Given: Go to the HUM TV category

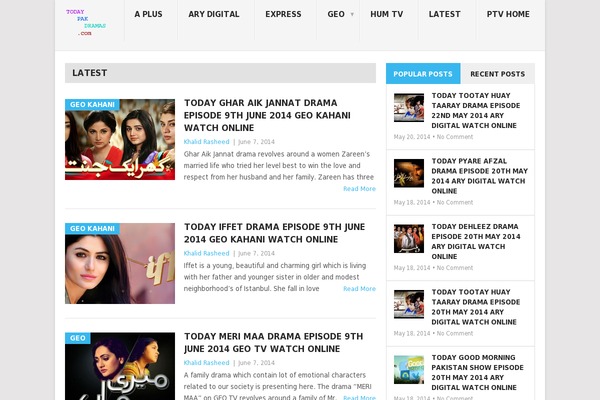Looking at the screenshot, I should tap(387, 15).
